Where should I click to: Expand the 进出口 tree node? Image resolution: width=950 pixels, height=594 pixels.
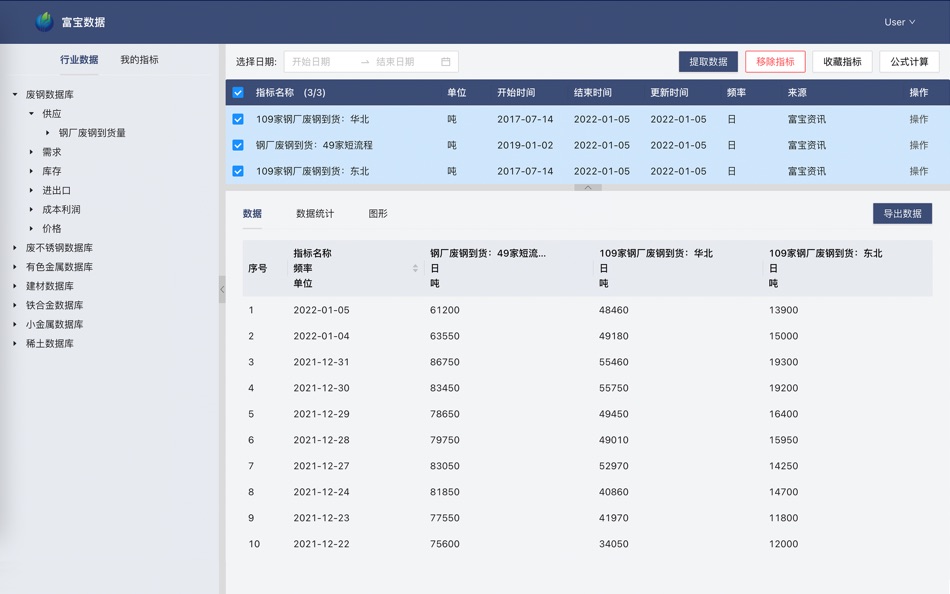click(x=32, y=190)
